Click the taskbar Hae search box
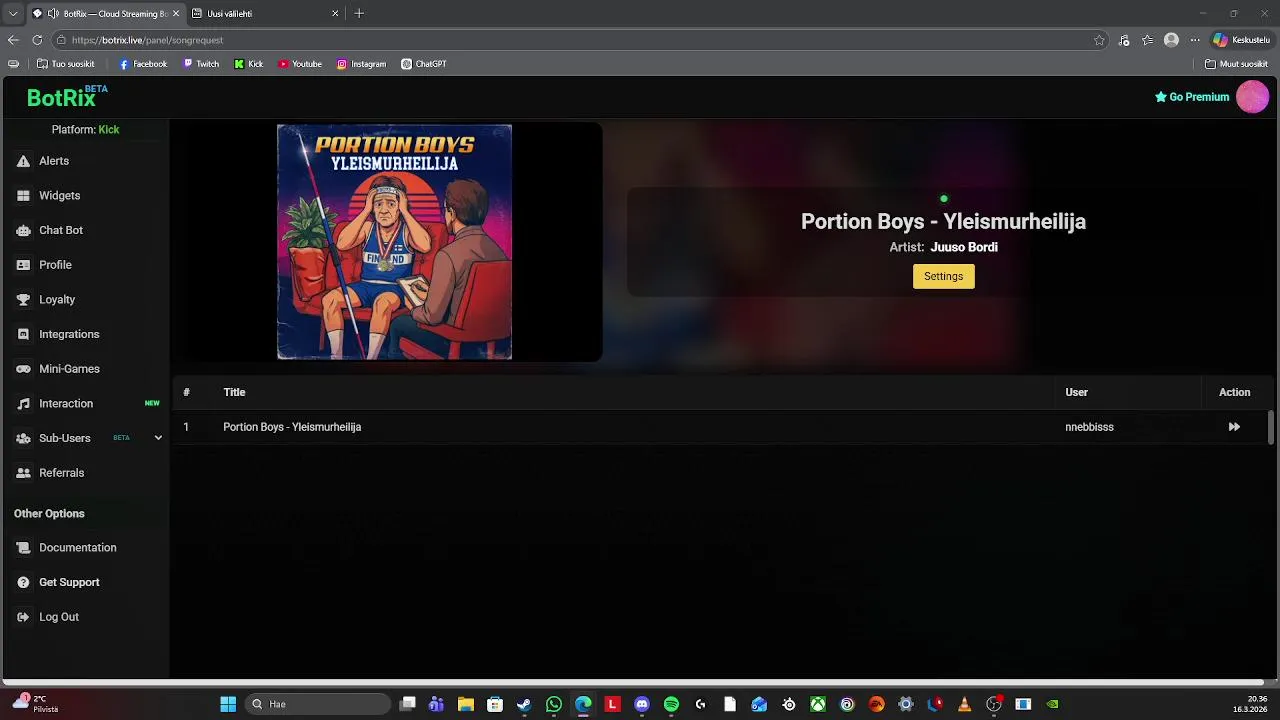Image resolution: width=1280 pixels, height=720 pixels. click(318, 704)
